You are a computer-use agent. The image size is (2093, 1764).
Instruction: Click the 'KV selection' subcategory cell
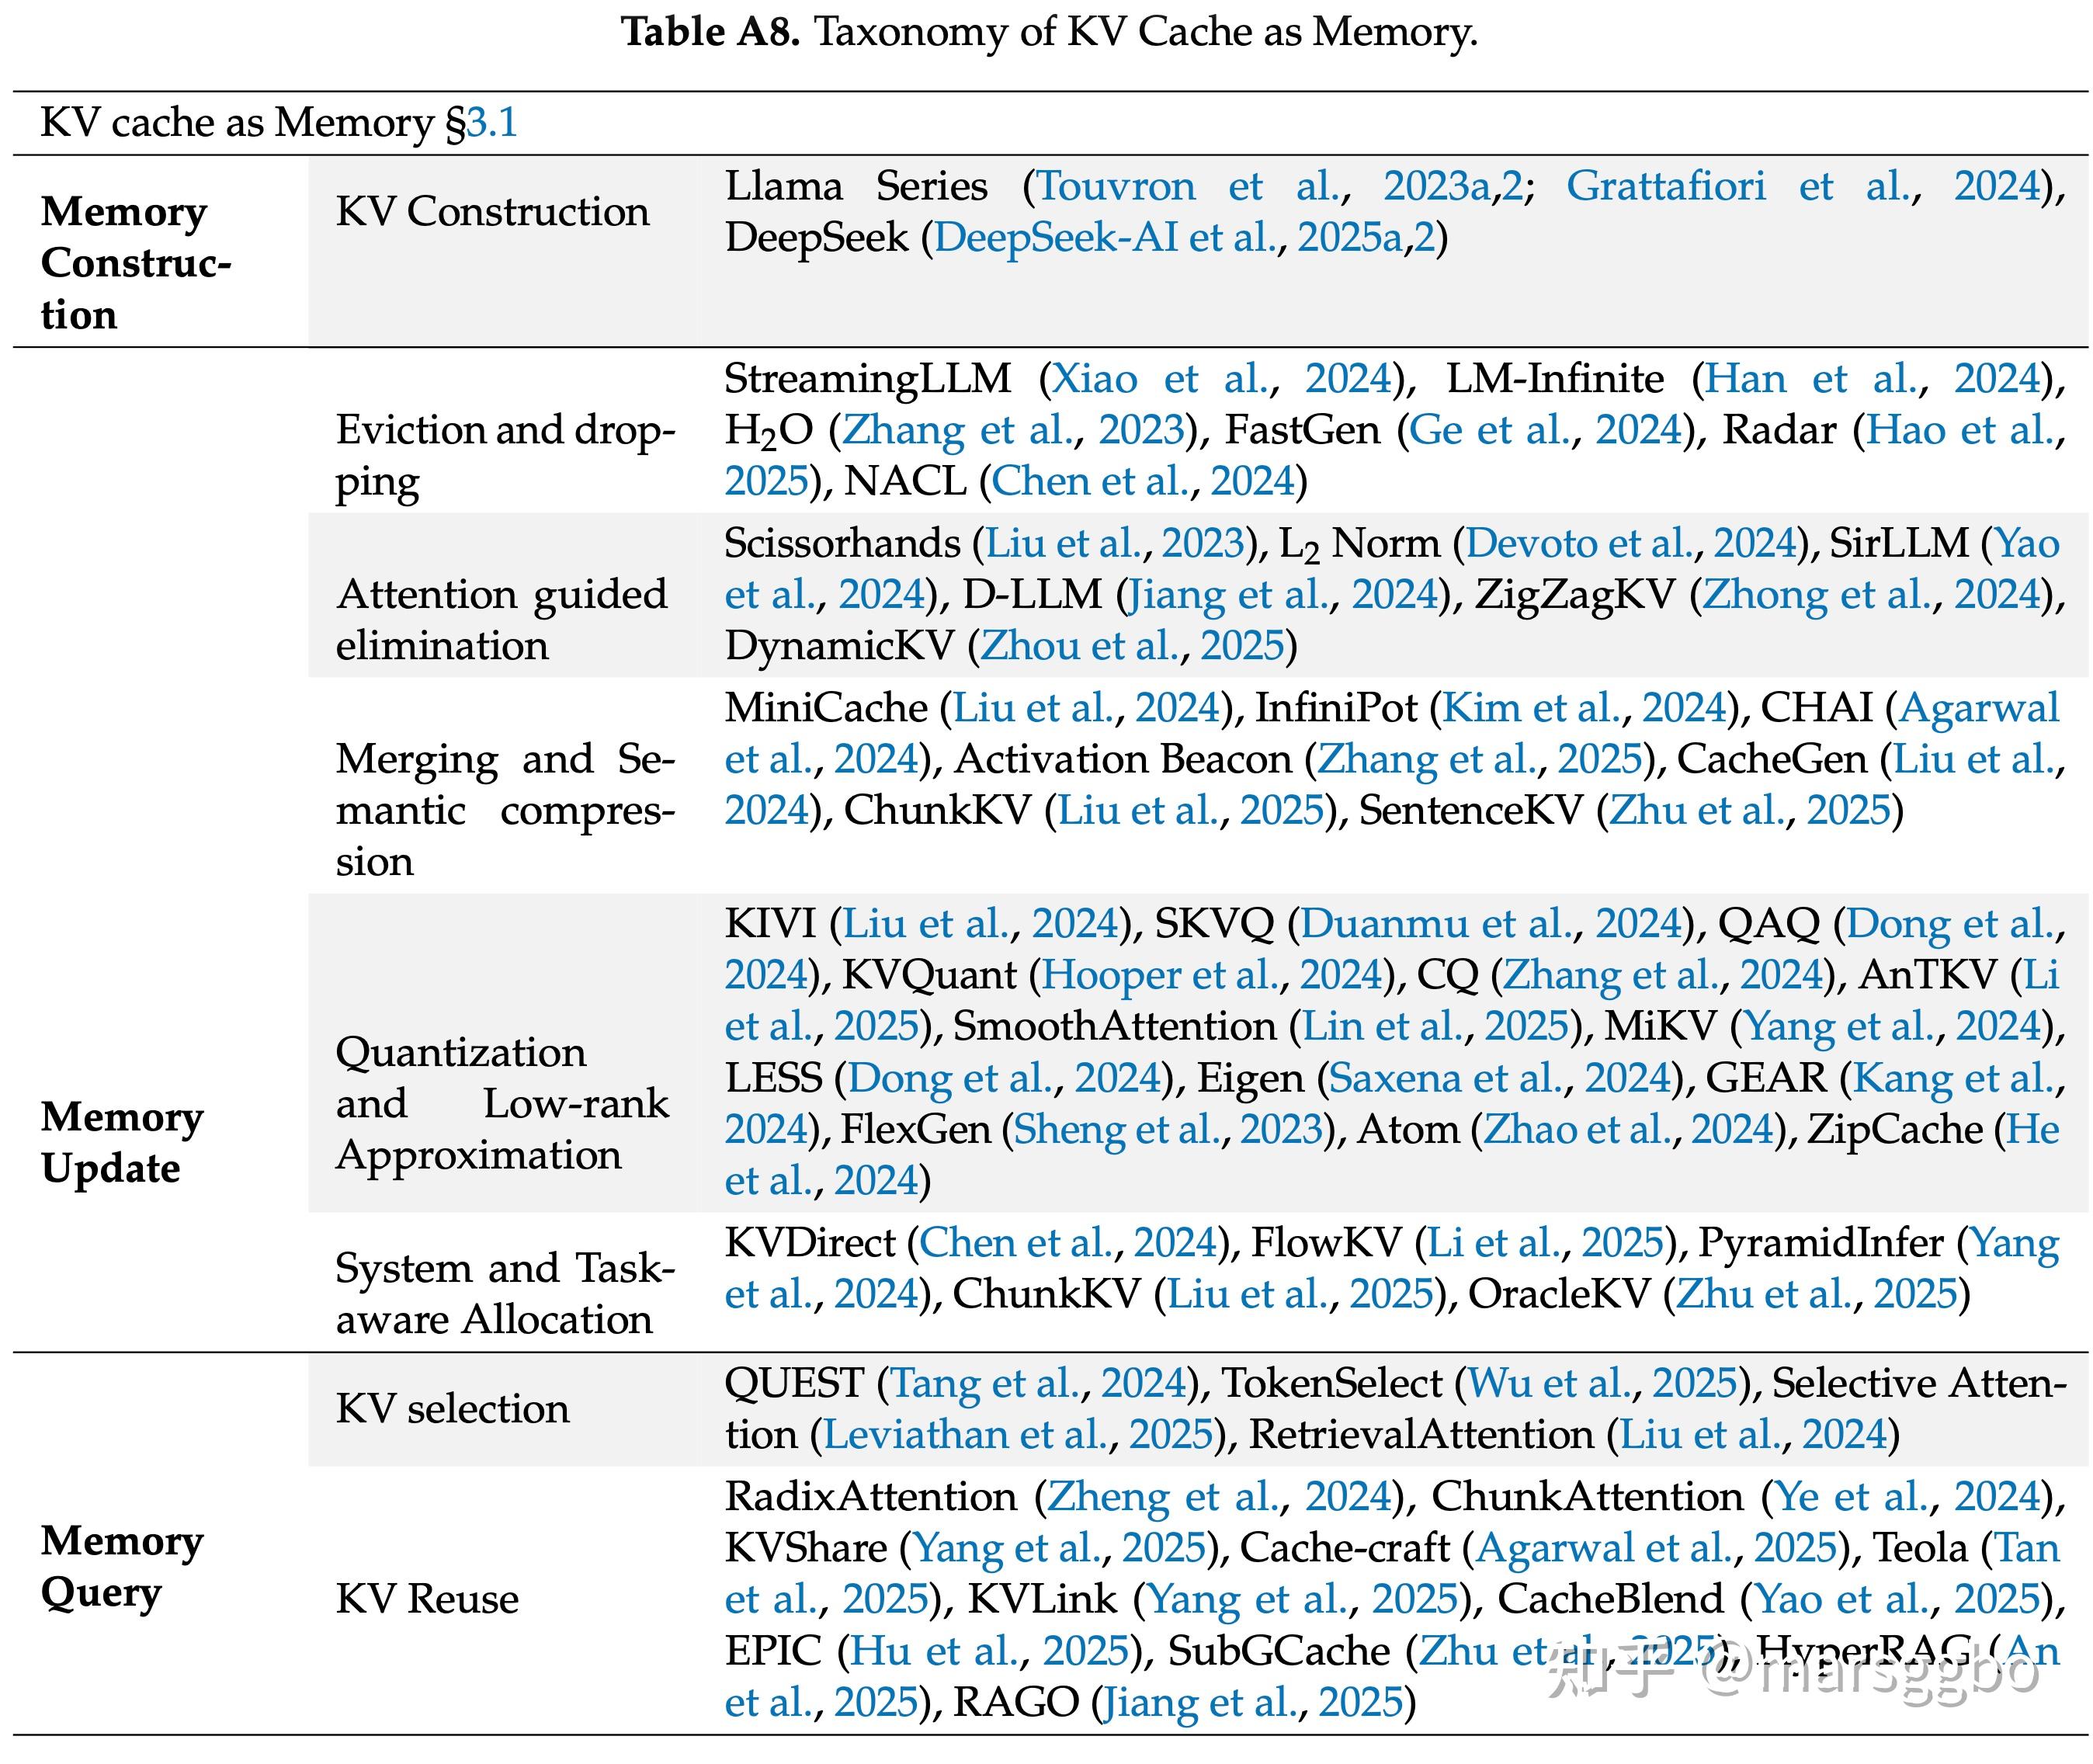pyautogui.click(x=453, y=1410)
